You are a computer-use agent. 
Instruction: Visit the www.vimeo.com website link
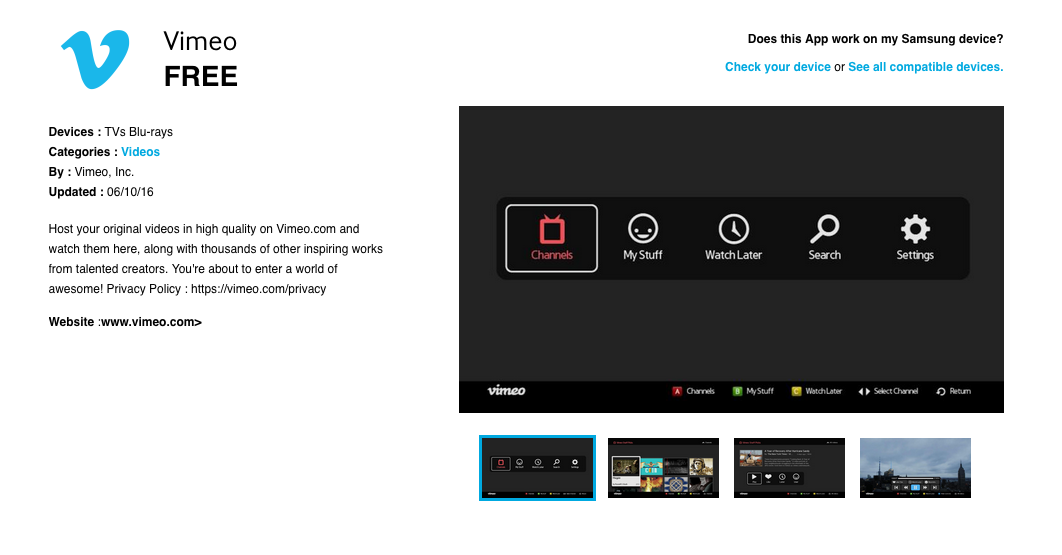(151, 322)
